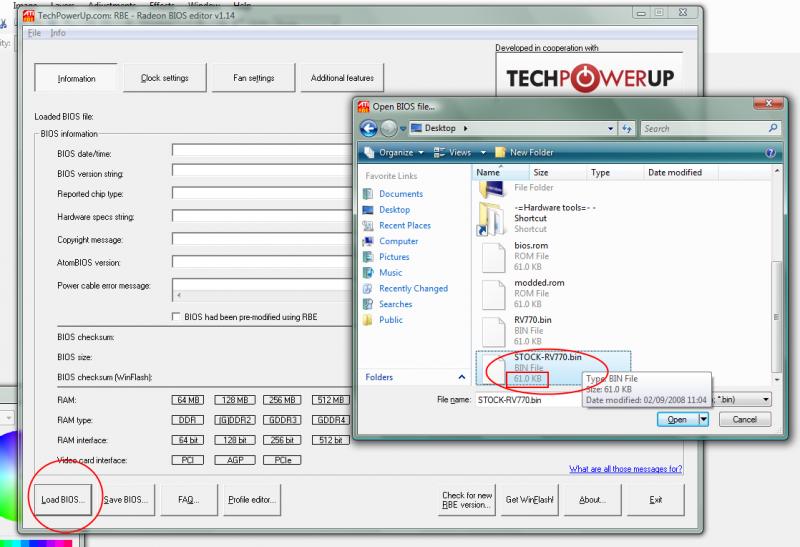This screenshot has width=800, height=547.
Task: Select the bios.rom file icon
Action: coord(493,257)
